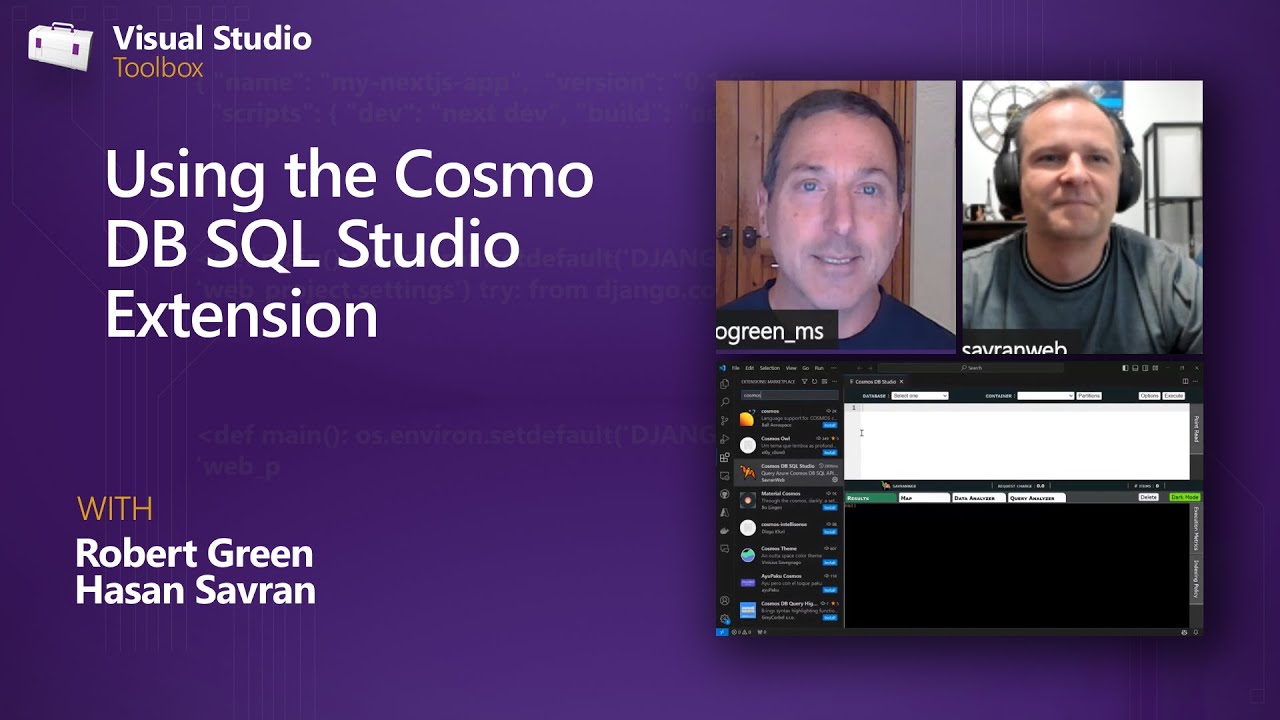Click the filter icon in Extensions panel
The width and height of the screenshot is (1280, 720).
coord(805,382)
